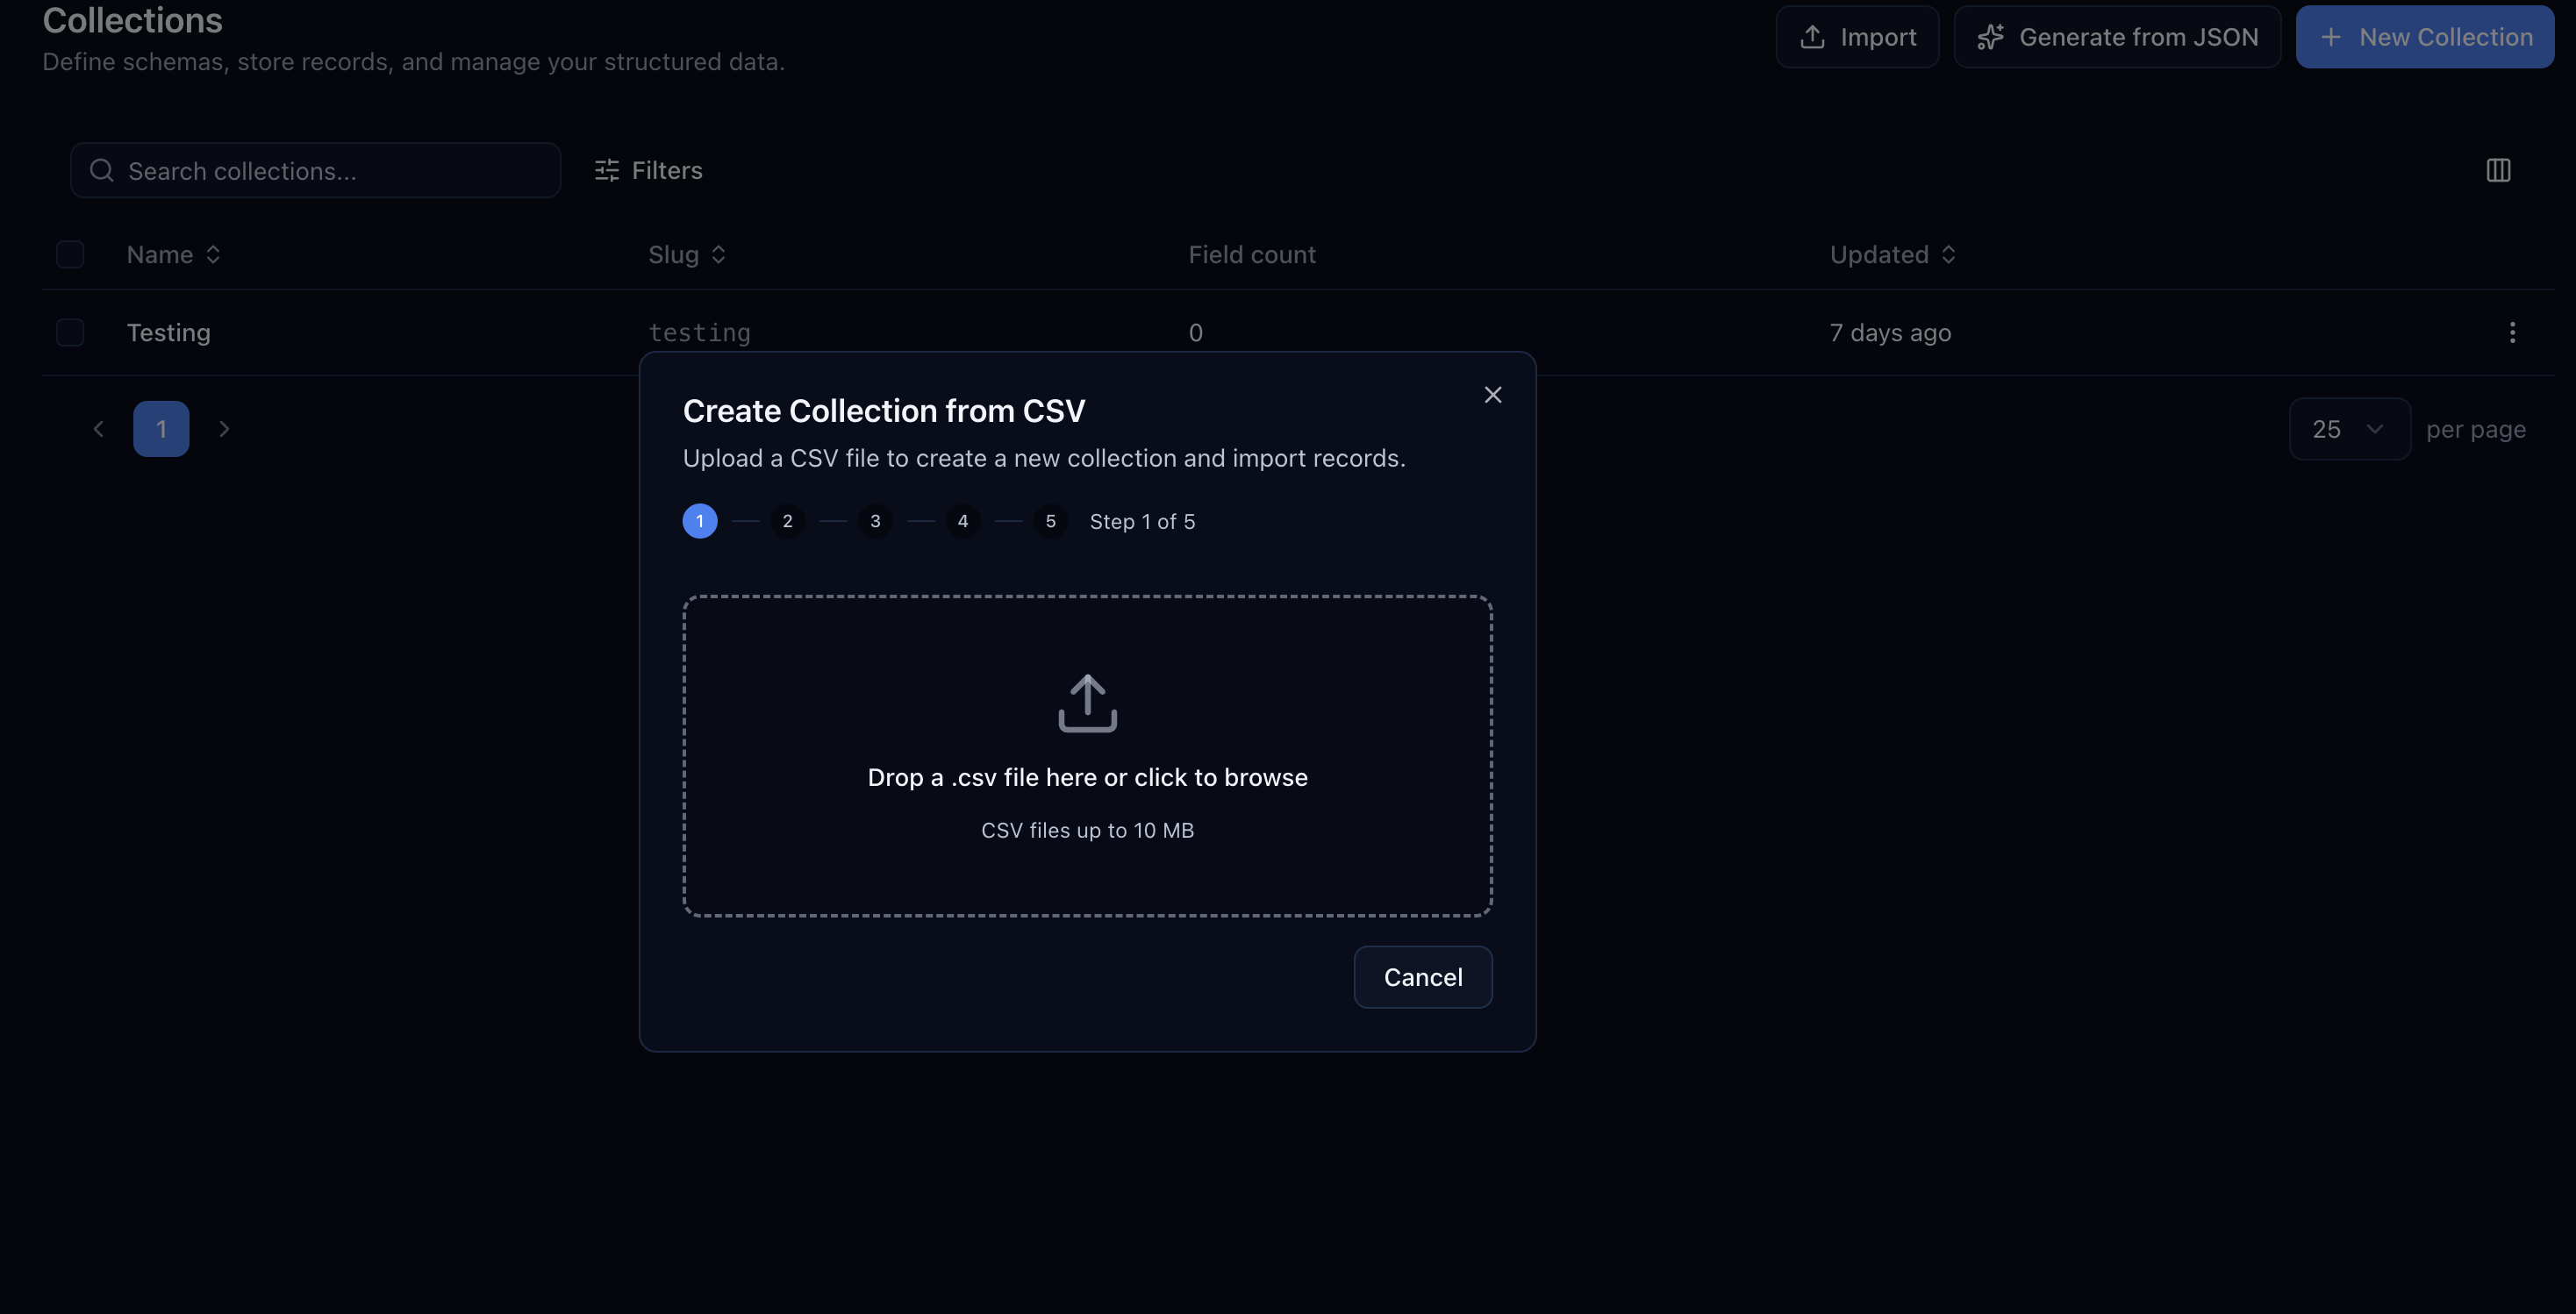Open the Testing row three-dot menu
Viewport: 2576px width, 1314px height.
2511,333
